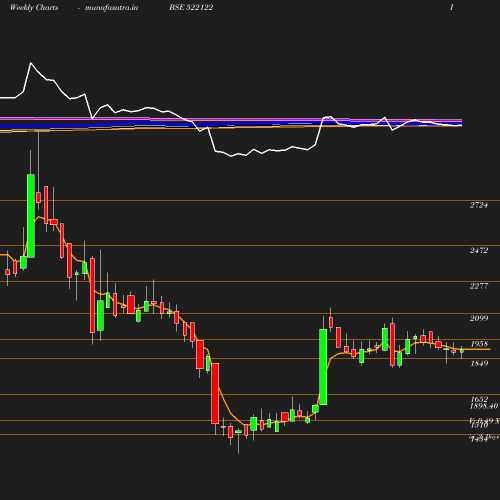Click the 1898.40 current price value

pyautogui.click(x=484, y=406)
